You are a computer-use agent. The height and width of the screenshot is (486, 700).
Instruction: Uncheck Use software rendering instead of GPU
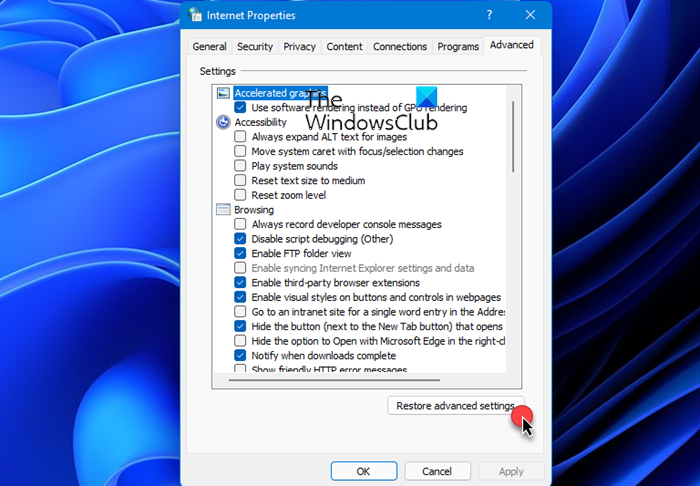[x=240, y=108]
